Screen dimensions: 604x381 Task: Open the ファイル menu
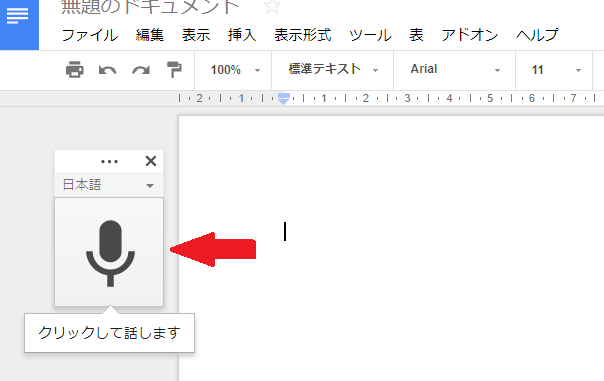[x=90, y=35]
